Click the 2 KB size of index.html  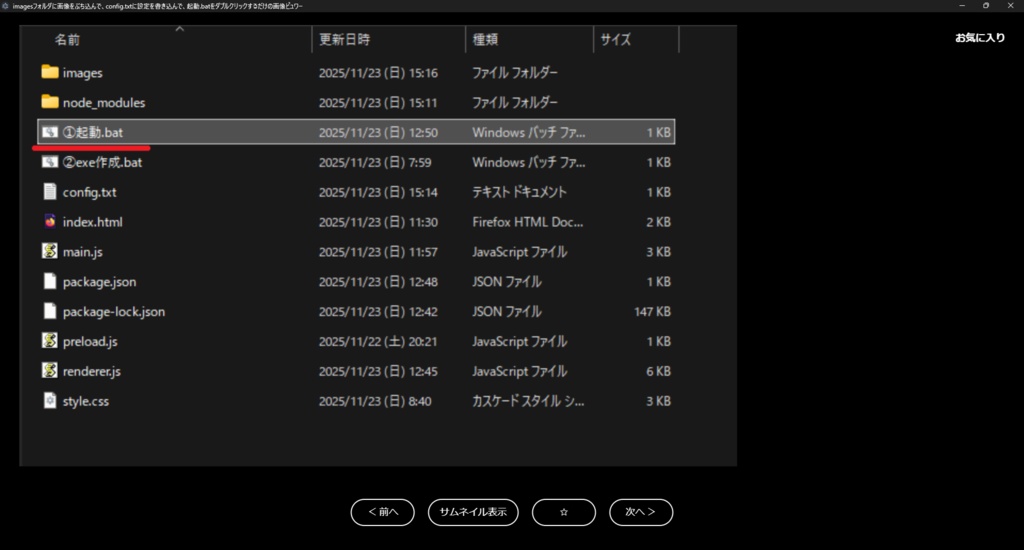point(658,222)
